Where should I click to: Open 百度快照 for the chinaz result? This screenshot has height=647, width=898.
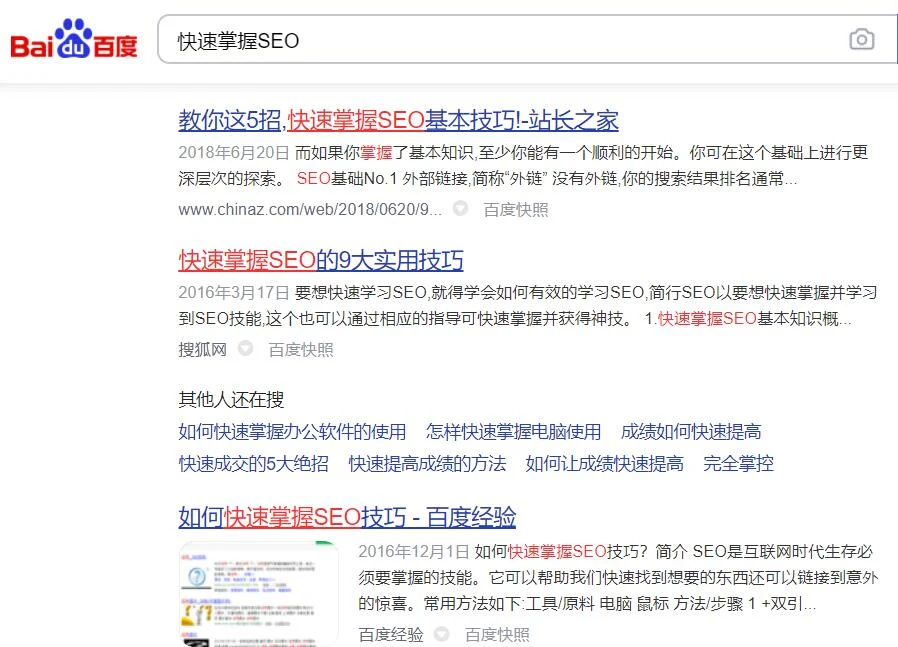(x=515, y=210)
